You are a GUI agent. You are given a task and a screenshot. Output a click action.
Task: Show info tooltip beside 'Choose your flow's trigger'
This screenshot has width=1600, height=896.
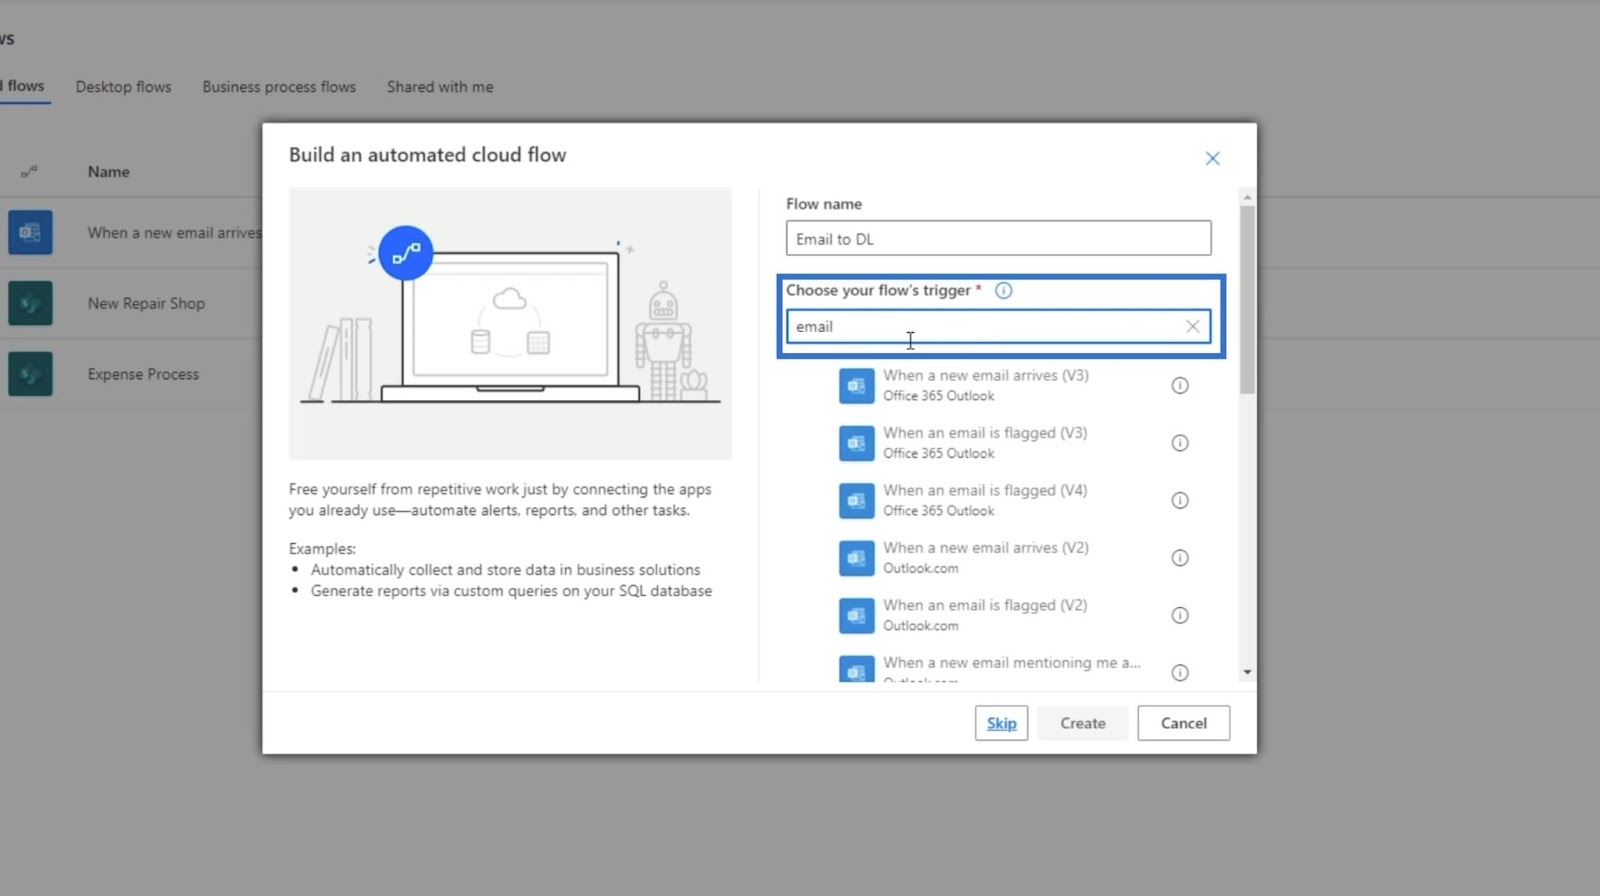[x=1003, y=290]
